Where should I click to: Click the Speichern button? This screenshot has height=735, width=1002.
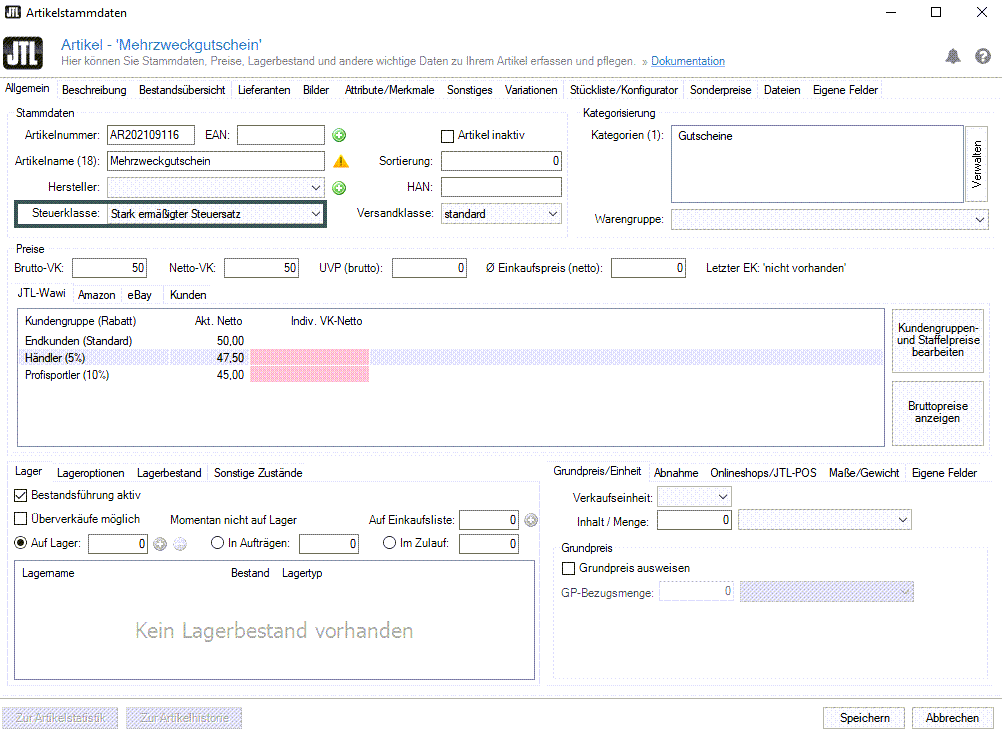pos(864,718)
